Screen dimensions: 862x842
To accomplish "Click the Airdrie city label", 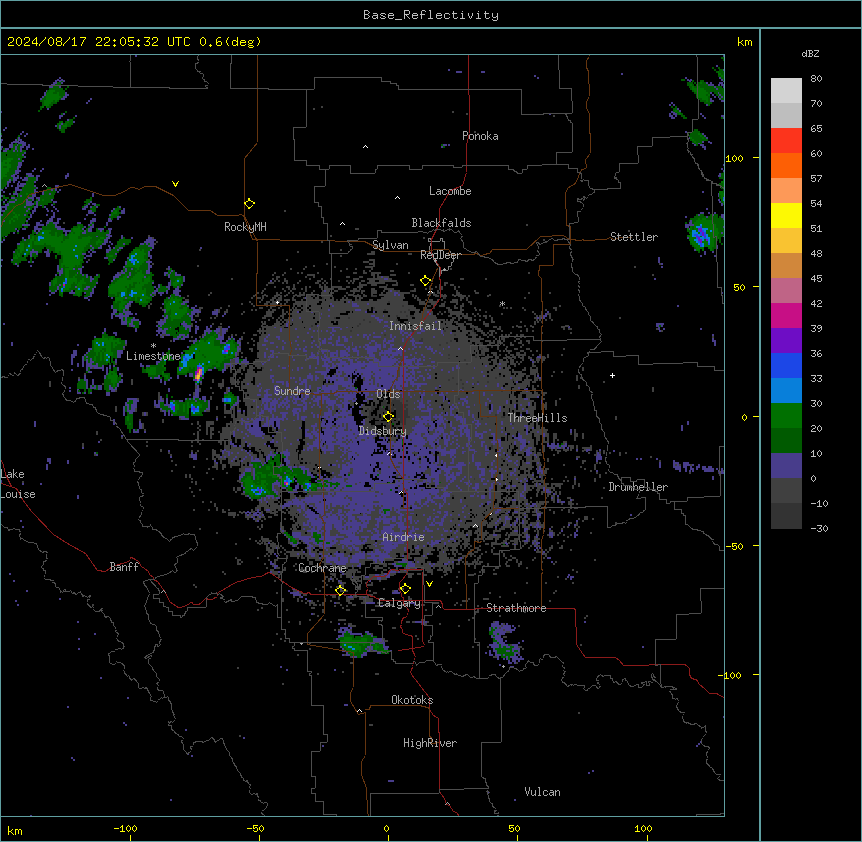I will pos(403,537).
